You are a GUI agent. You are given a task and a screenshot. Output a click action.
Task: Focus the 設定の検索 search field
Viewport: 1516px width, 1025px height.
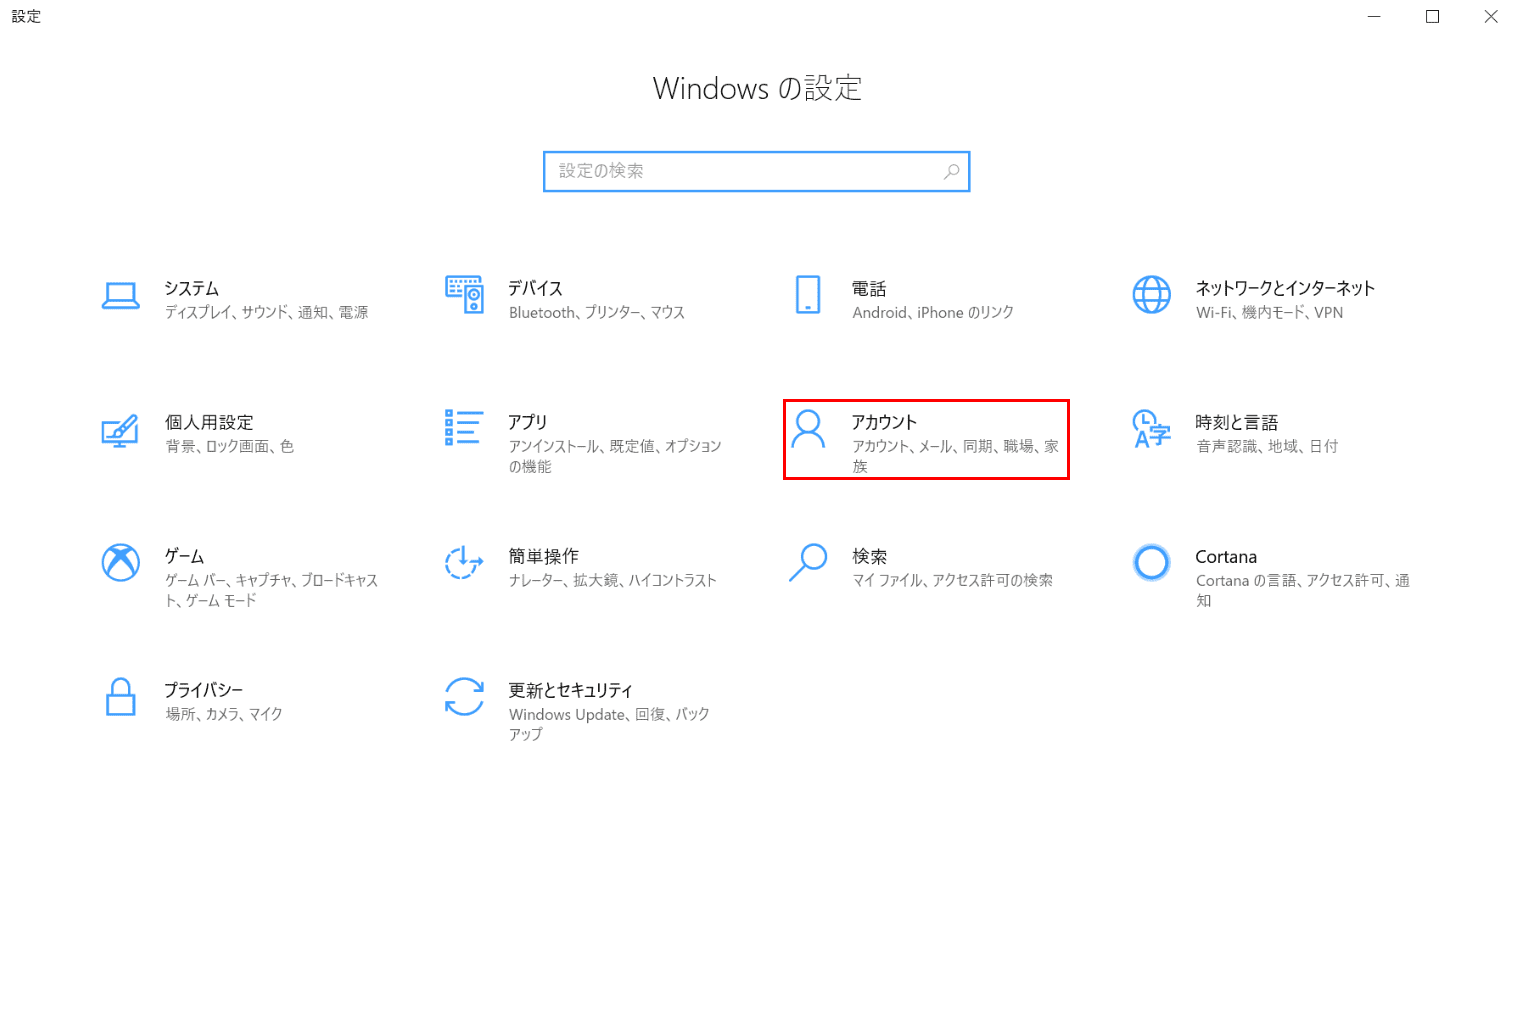point(757,171)
